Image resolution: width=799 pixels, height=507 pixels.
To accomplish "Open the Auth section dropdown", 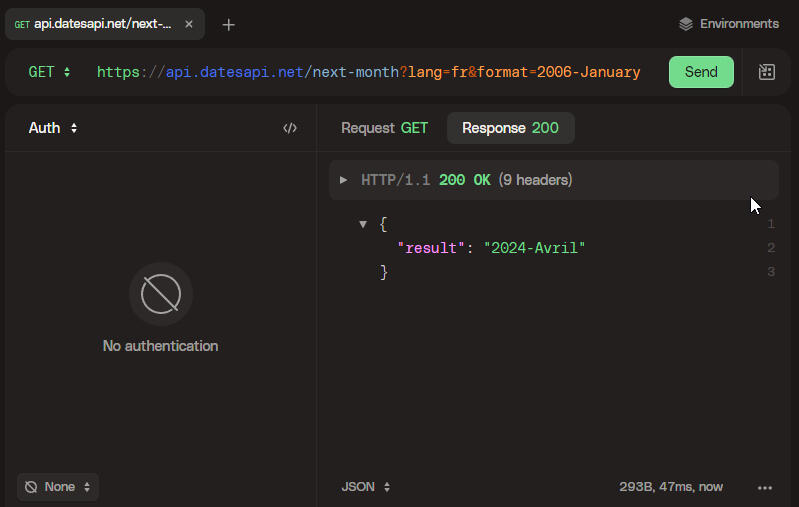I will point(53,128).
